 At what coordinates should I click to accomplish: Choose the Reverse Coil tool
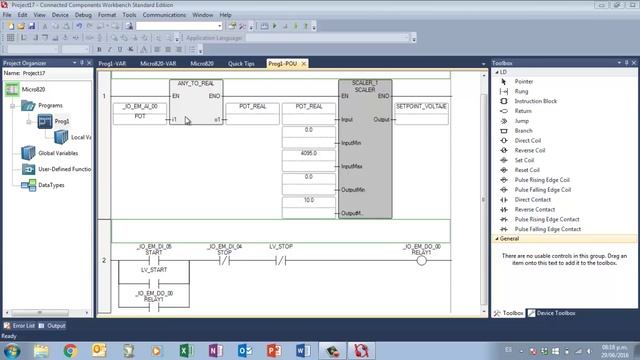click(x=529, y=150)
